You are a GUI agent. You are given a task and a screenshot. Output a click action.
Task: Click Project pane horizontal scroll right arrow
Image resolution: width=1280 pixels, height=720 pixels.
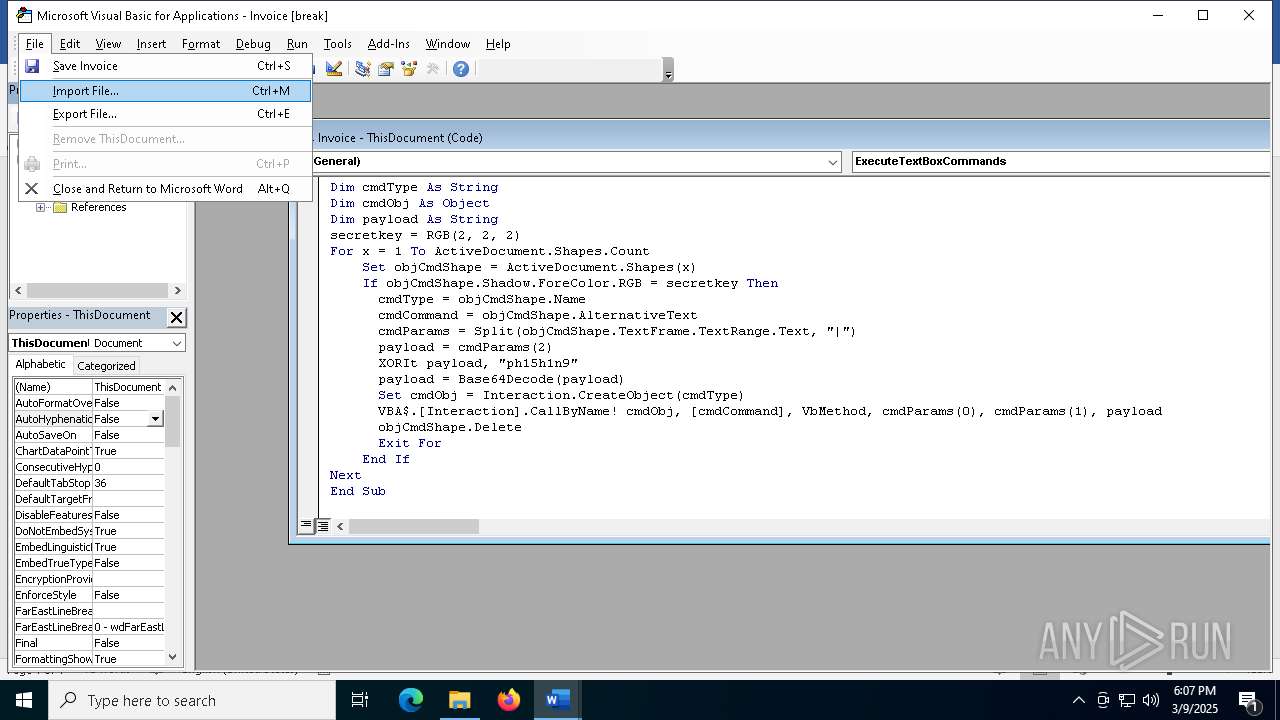click(x=178, y=291)
